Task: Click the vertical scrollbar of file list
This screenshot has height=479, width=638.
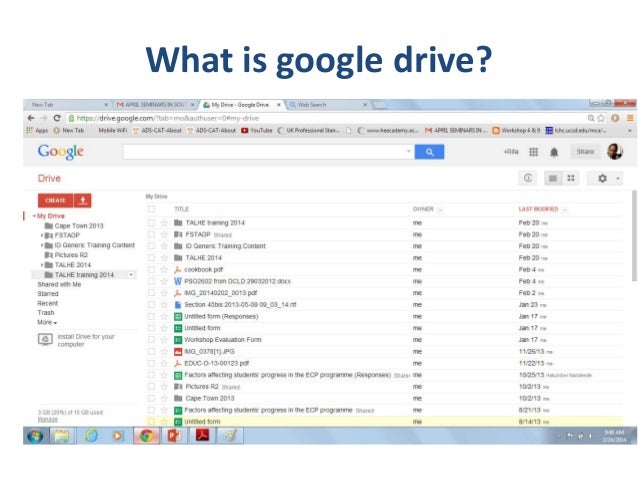Action: click(634, 235)
